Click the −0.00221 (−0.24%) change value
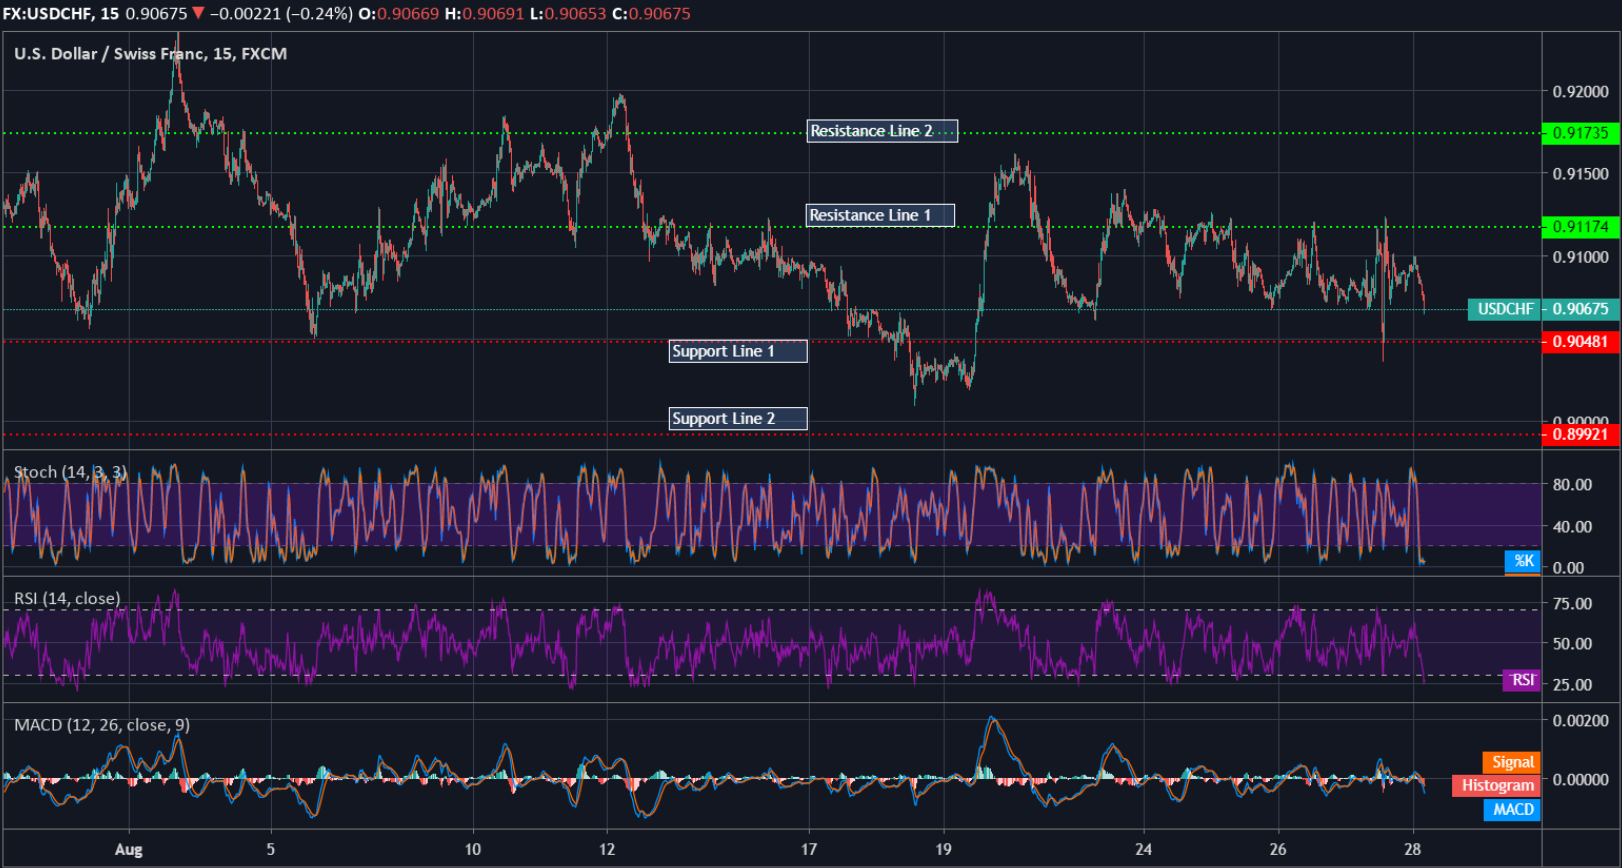 [281, 14]
